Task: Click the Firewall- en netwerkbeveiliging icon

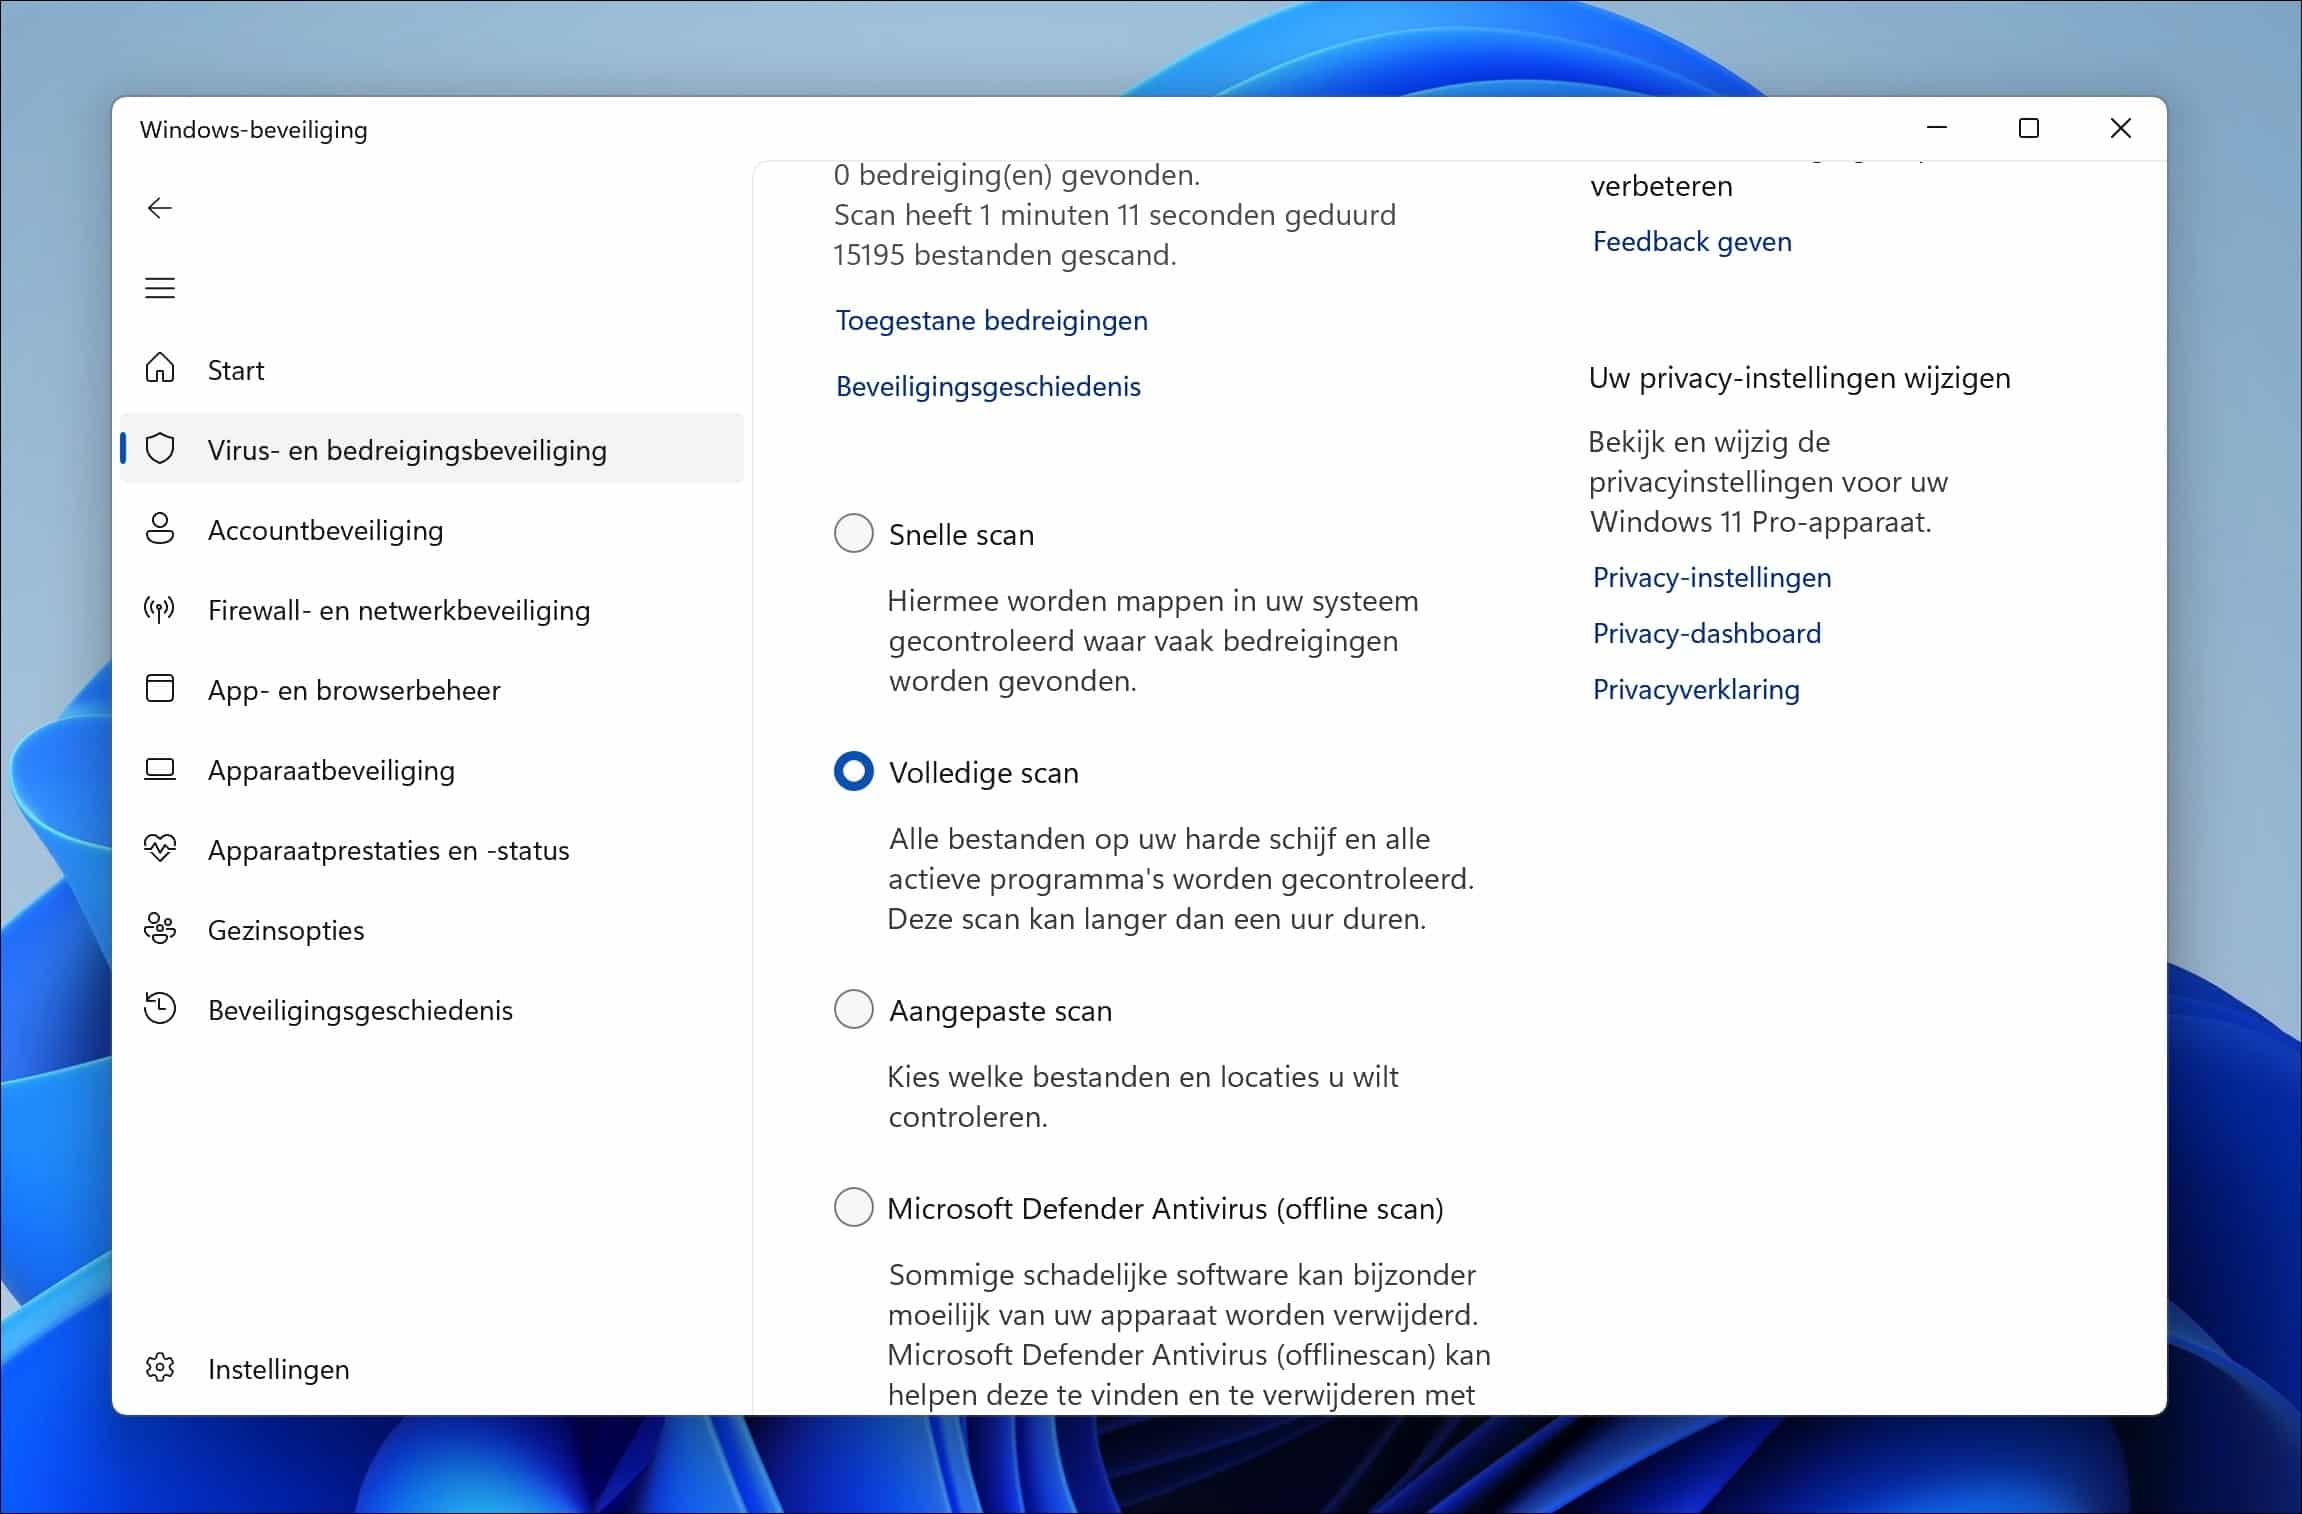Action: point(161,609)
